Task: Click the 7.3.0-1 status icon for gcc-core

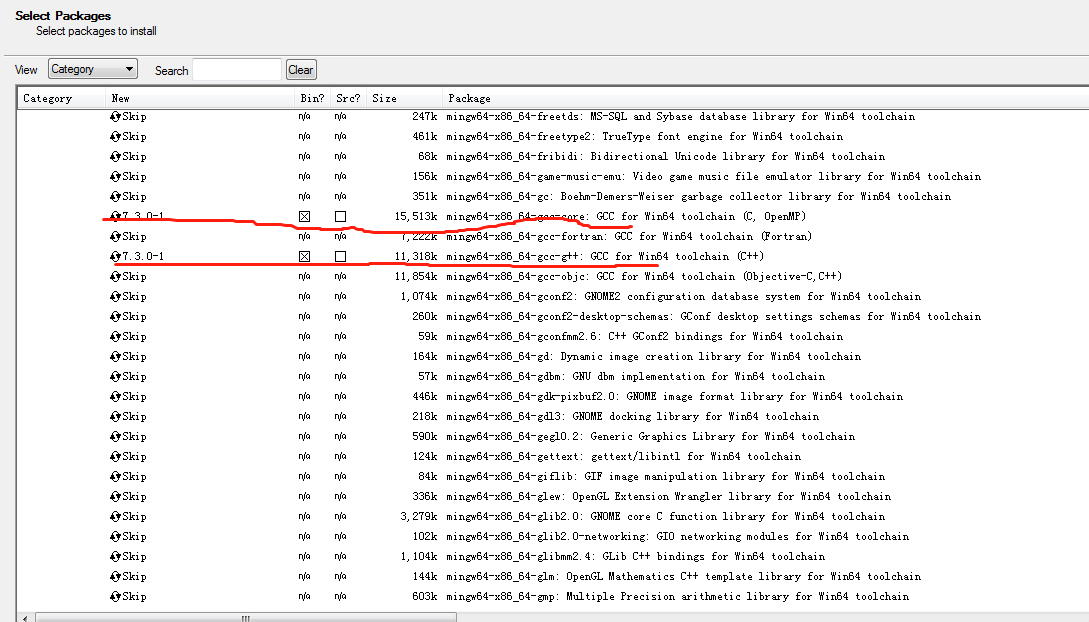Action: (114, 215)
